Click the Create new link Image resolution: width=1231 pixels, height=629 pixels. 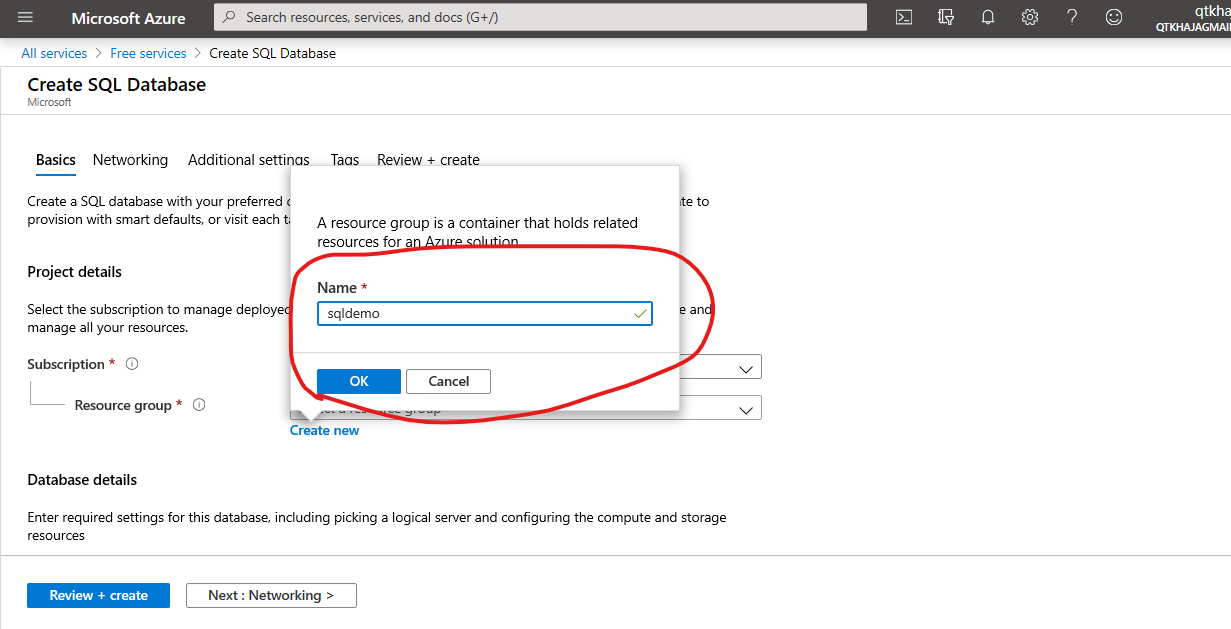click(x=325, y=430)
